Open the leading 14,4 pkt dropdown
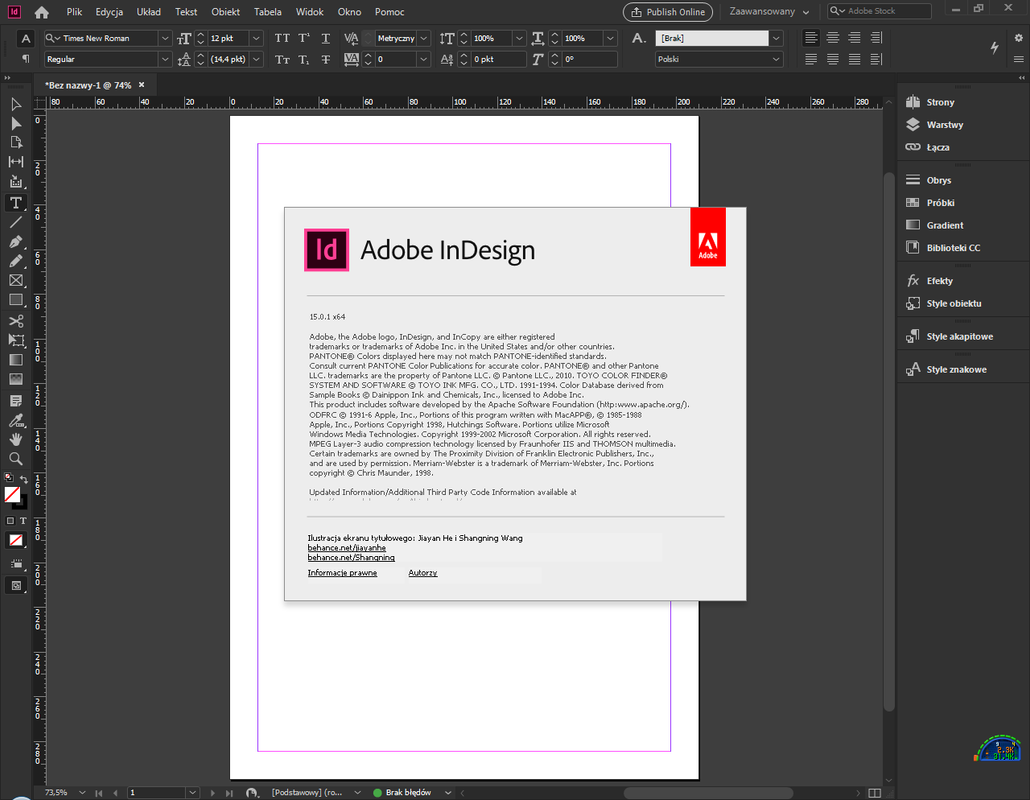This screenshot has width=1030, height=800. (256, 59)
